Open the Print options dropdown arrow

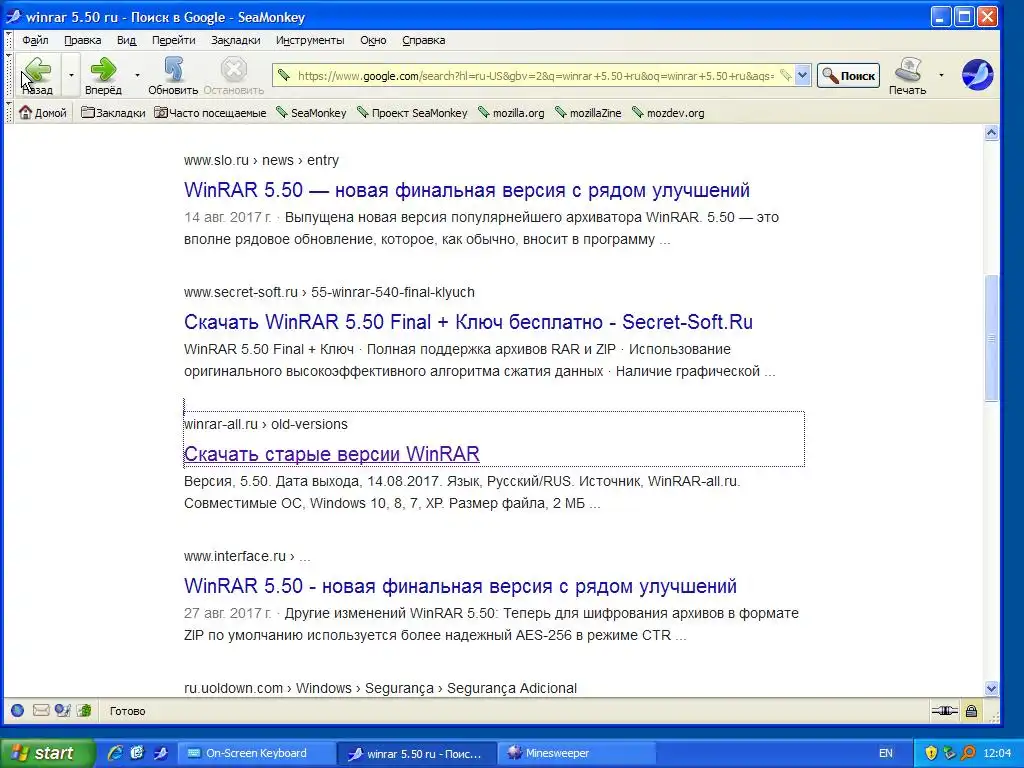tap(941, 76)
